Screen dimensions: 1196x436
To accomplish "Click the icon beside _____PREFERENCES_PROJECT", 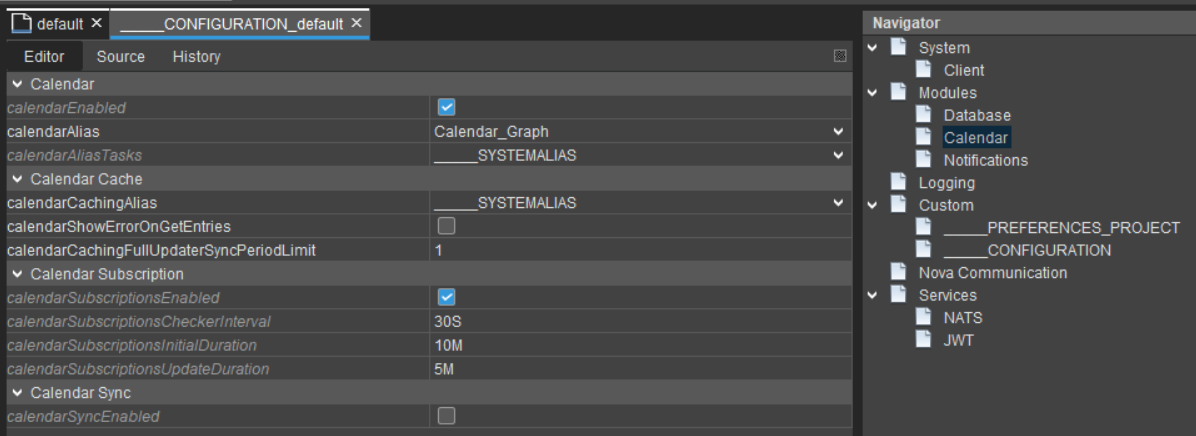I will coord(923,227).
